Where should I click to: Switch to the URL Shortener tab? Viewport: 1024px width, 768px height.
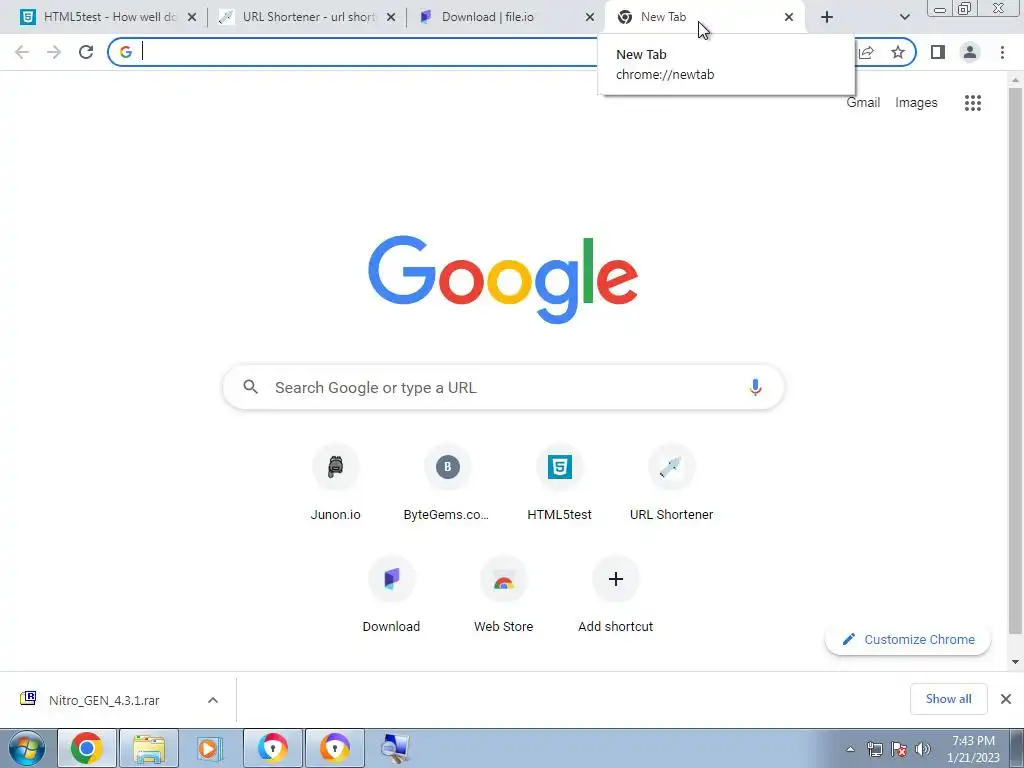pos(308,17)
